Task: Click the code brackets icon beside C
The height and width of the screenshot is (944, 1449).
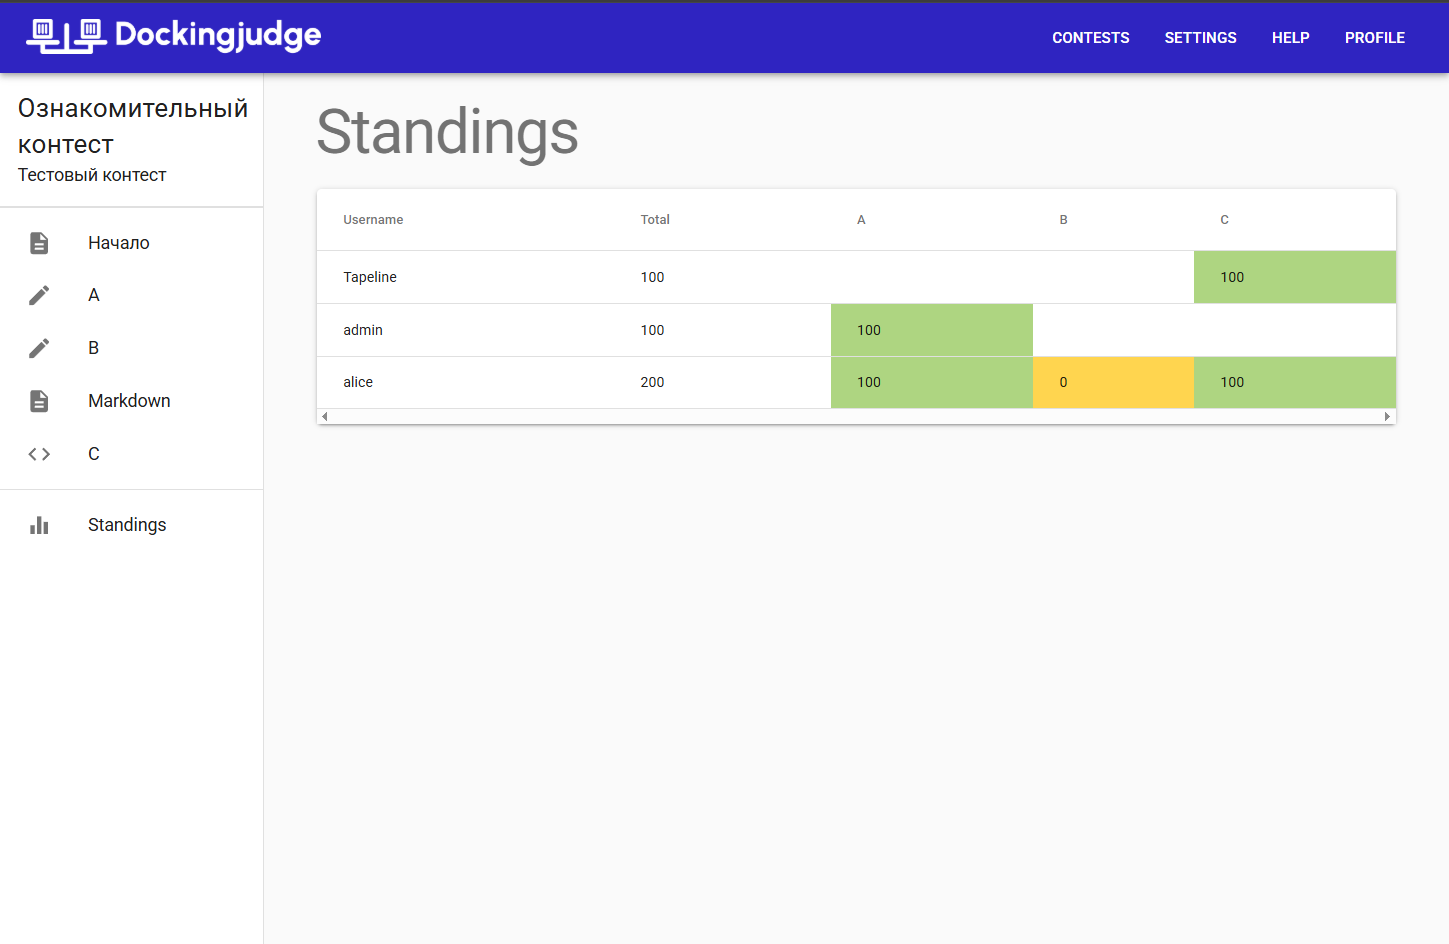Action: click(39, 454)
